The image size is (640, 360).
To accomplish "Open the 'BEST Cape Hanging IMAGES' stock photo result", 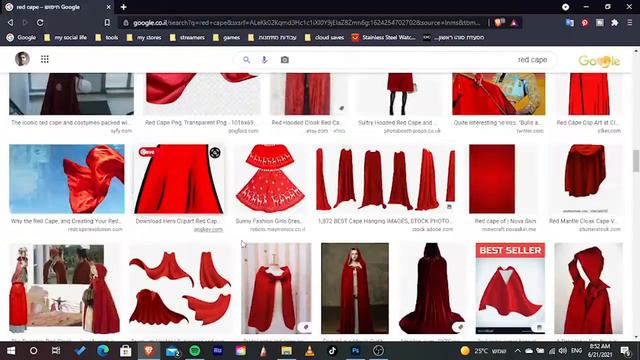I will (385, 179).
